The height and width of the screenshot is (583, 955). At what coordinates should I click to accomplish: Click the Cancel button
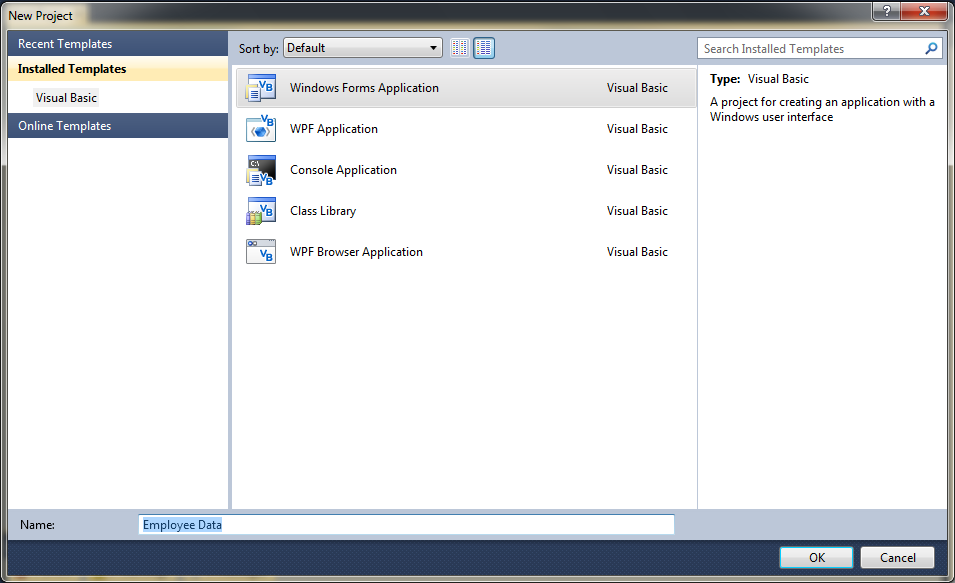(x=897, y=557)
